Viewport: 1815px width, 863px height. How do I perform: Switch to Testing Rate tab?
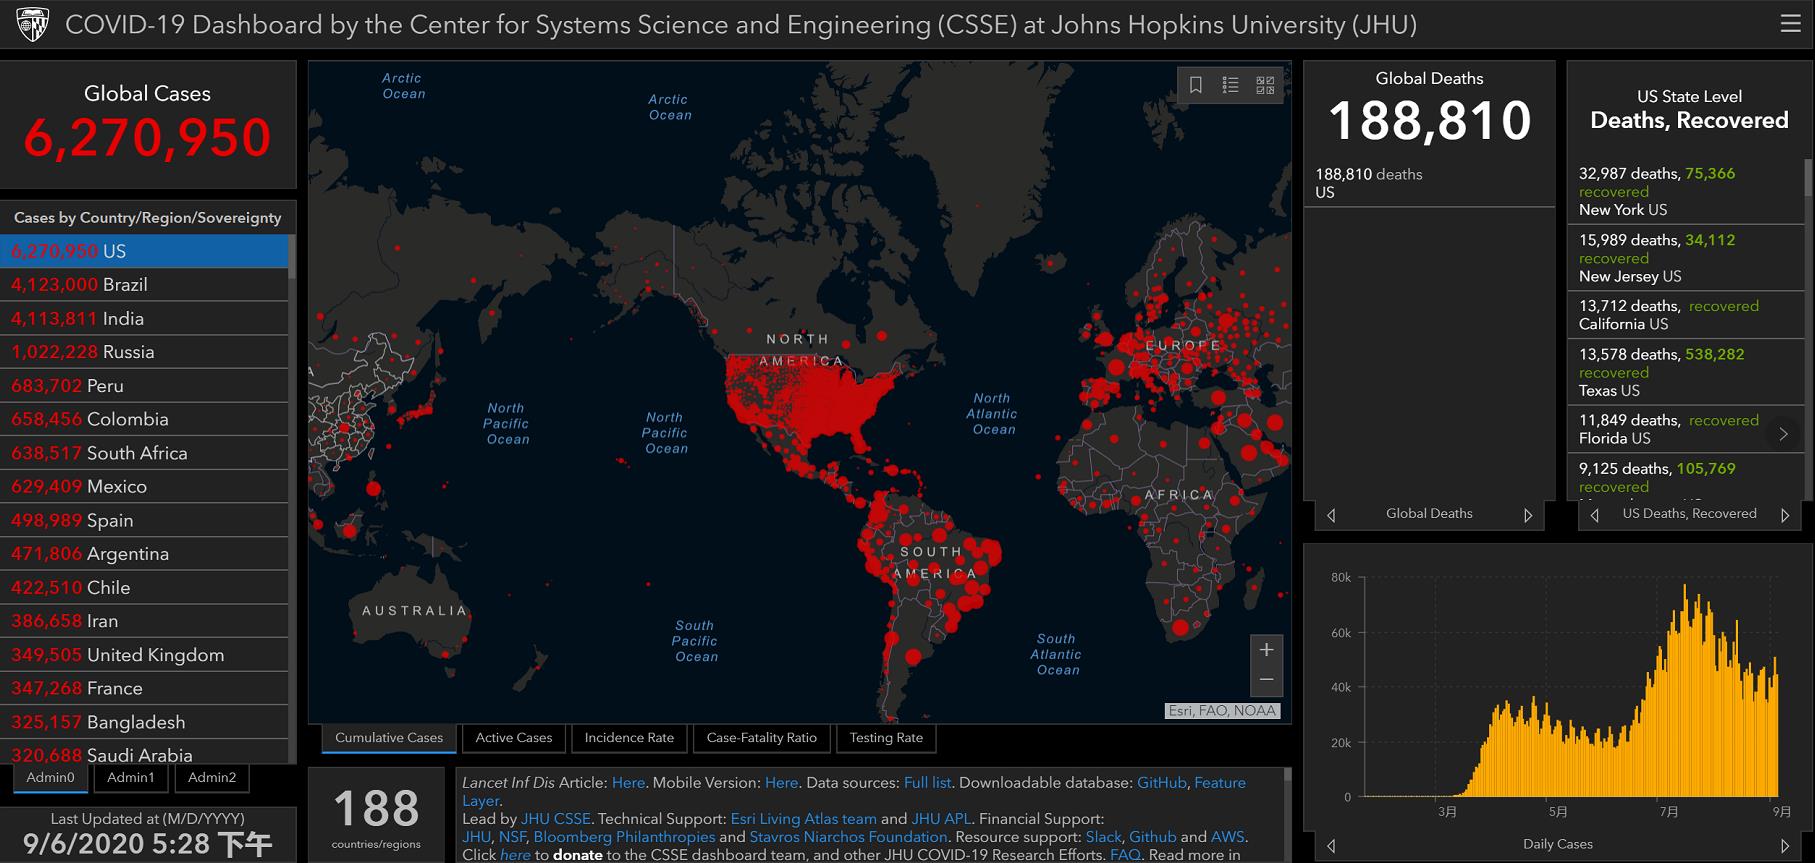coord(886,738)
